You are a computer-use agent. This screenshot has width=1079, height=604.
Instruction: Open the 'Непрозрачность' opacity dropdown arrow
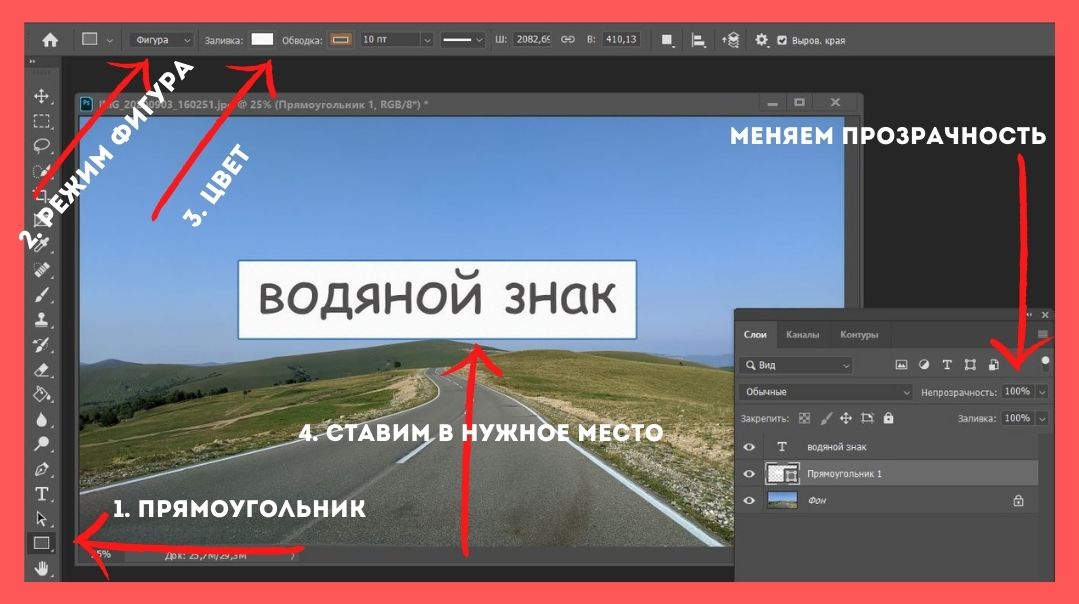coord(1043,392)
